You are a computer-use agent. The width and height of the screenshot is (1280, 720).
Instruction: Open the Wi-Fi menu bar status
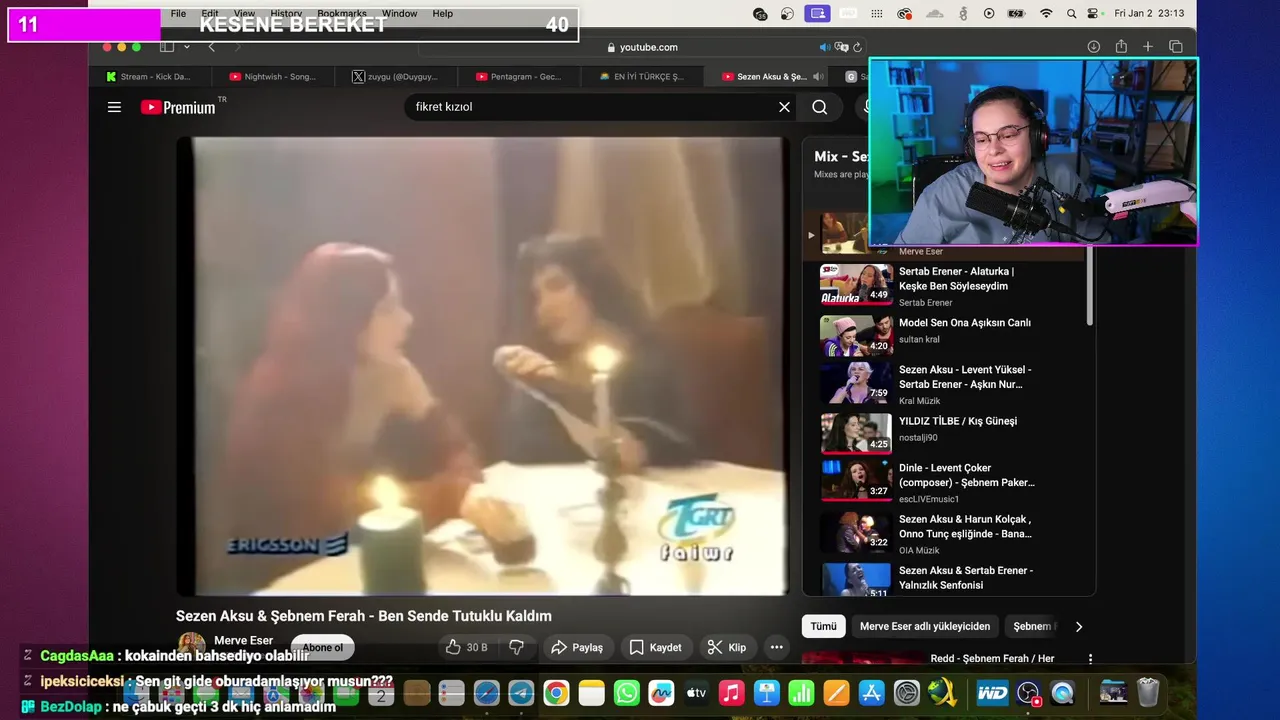(1046, 14)
